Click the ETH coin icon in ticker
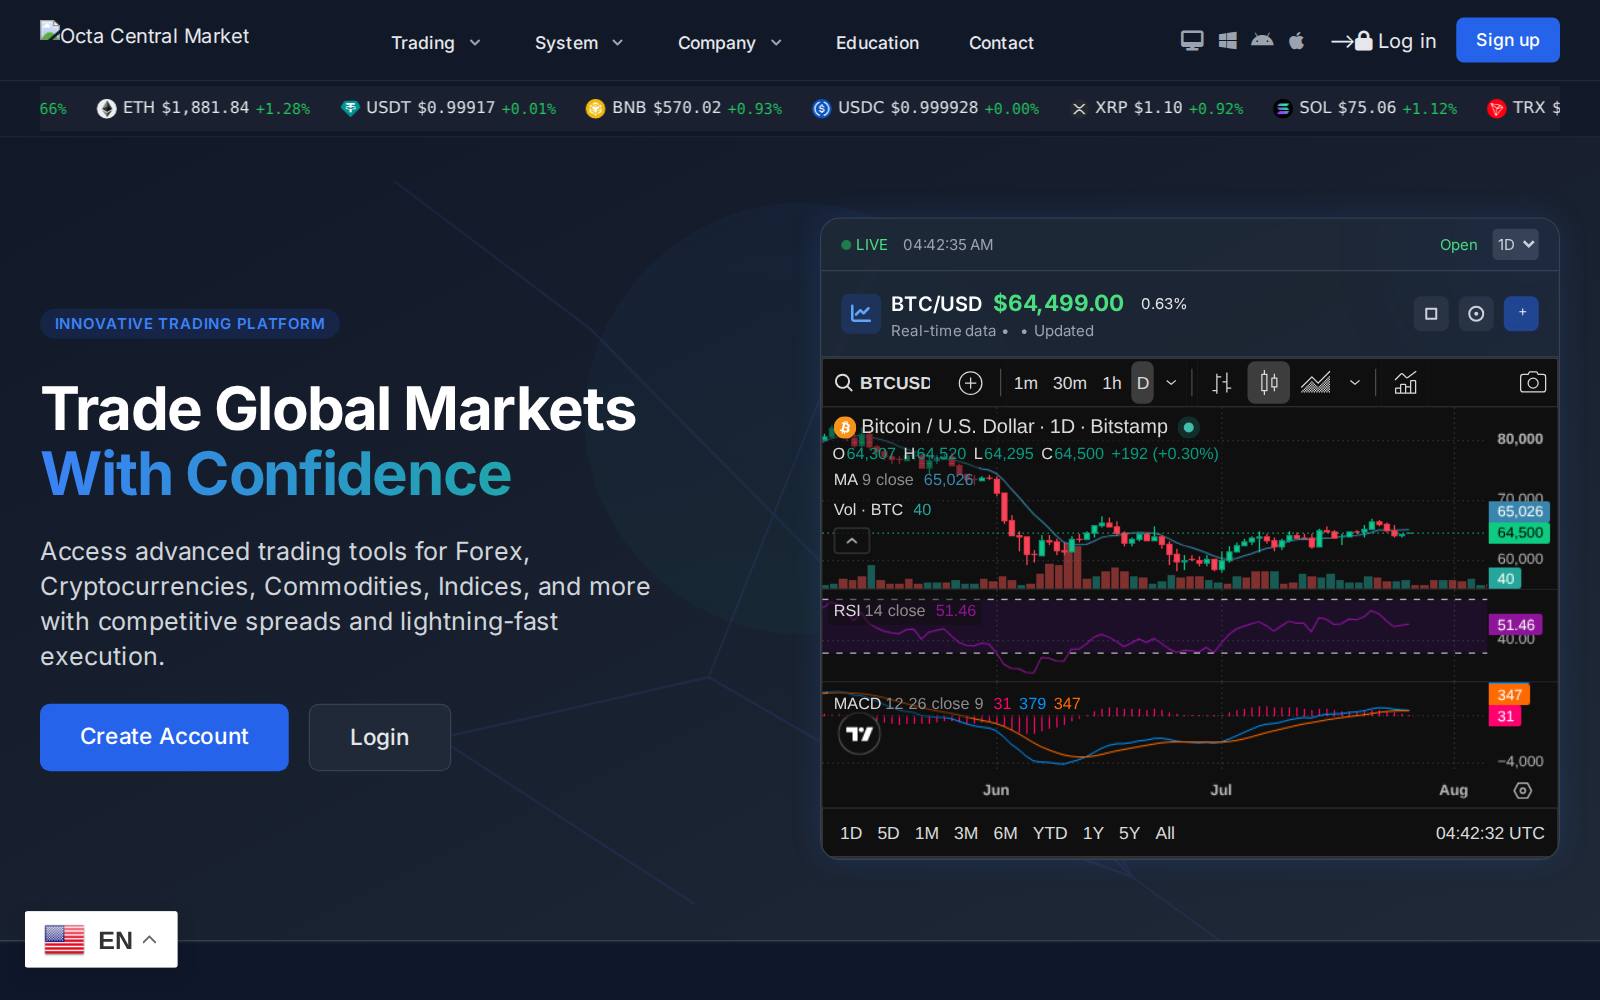The height and width of the screenshot is (1000, 1600). point(106,108)
